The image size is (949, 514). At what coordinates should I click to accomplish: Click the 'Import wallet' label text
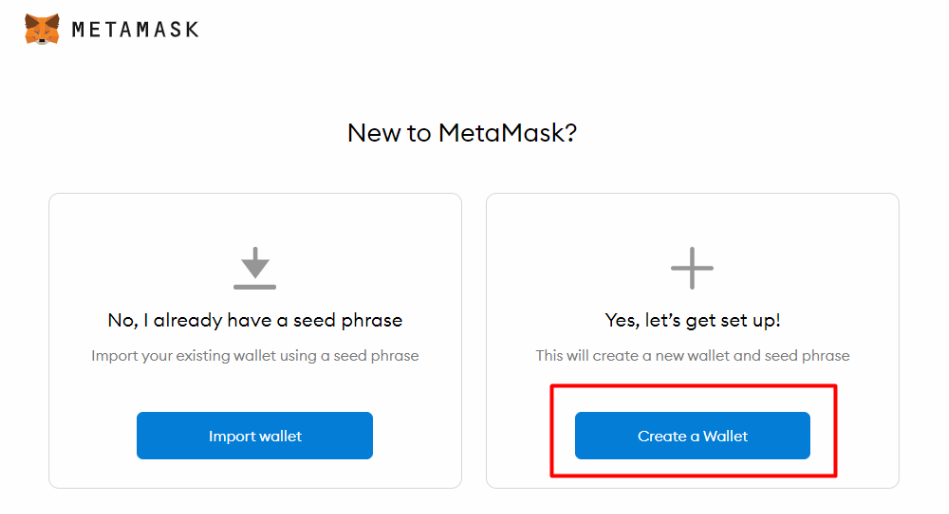(x=255, y=437)
